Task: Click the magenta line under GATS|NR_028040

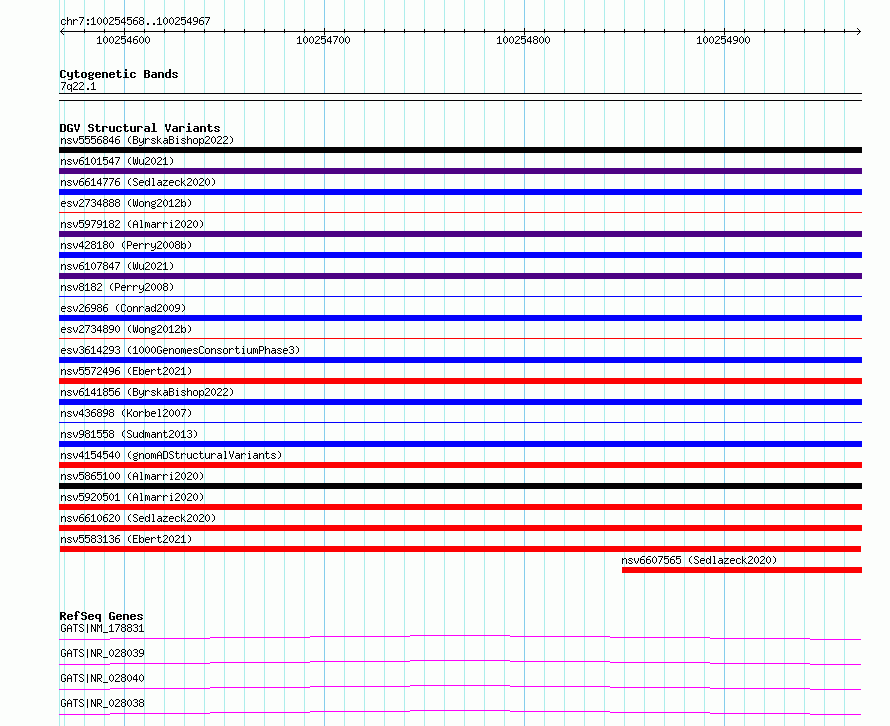Action: click(460, 687)
